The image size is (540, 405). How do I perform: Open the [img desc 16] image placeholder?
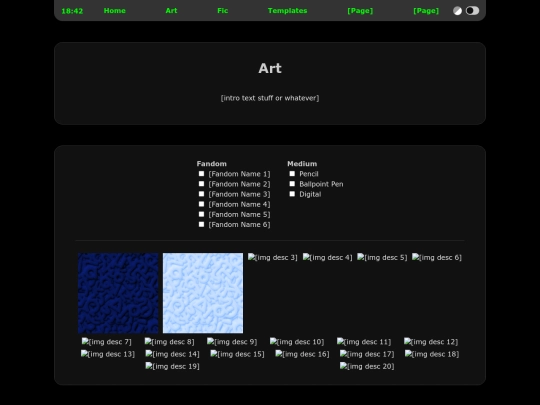pos(302,354)
